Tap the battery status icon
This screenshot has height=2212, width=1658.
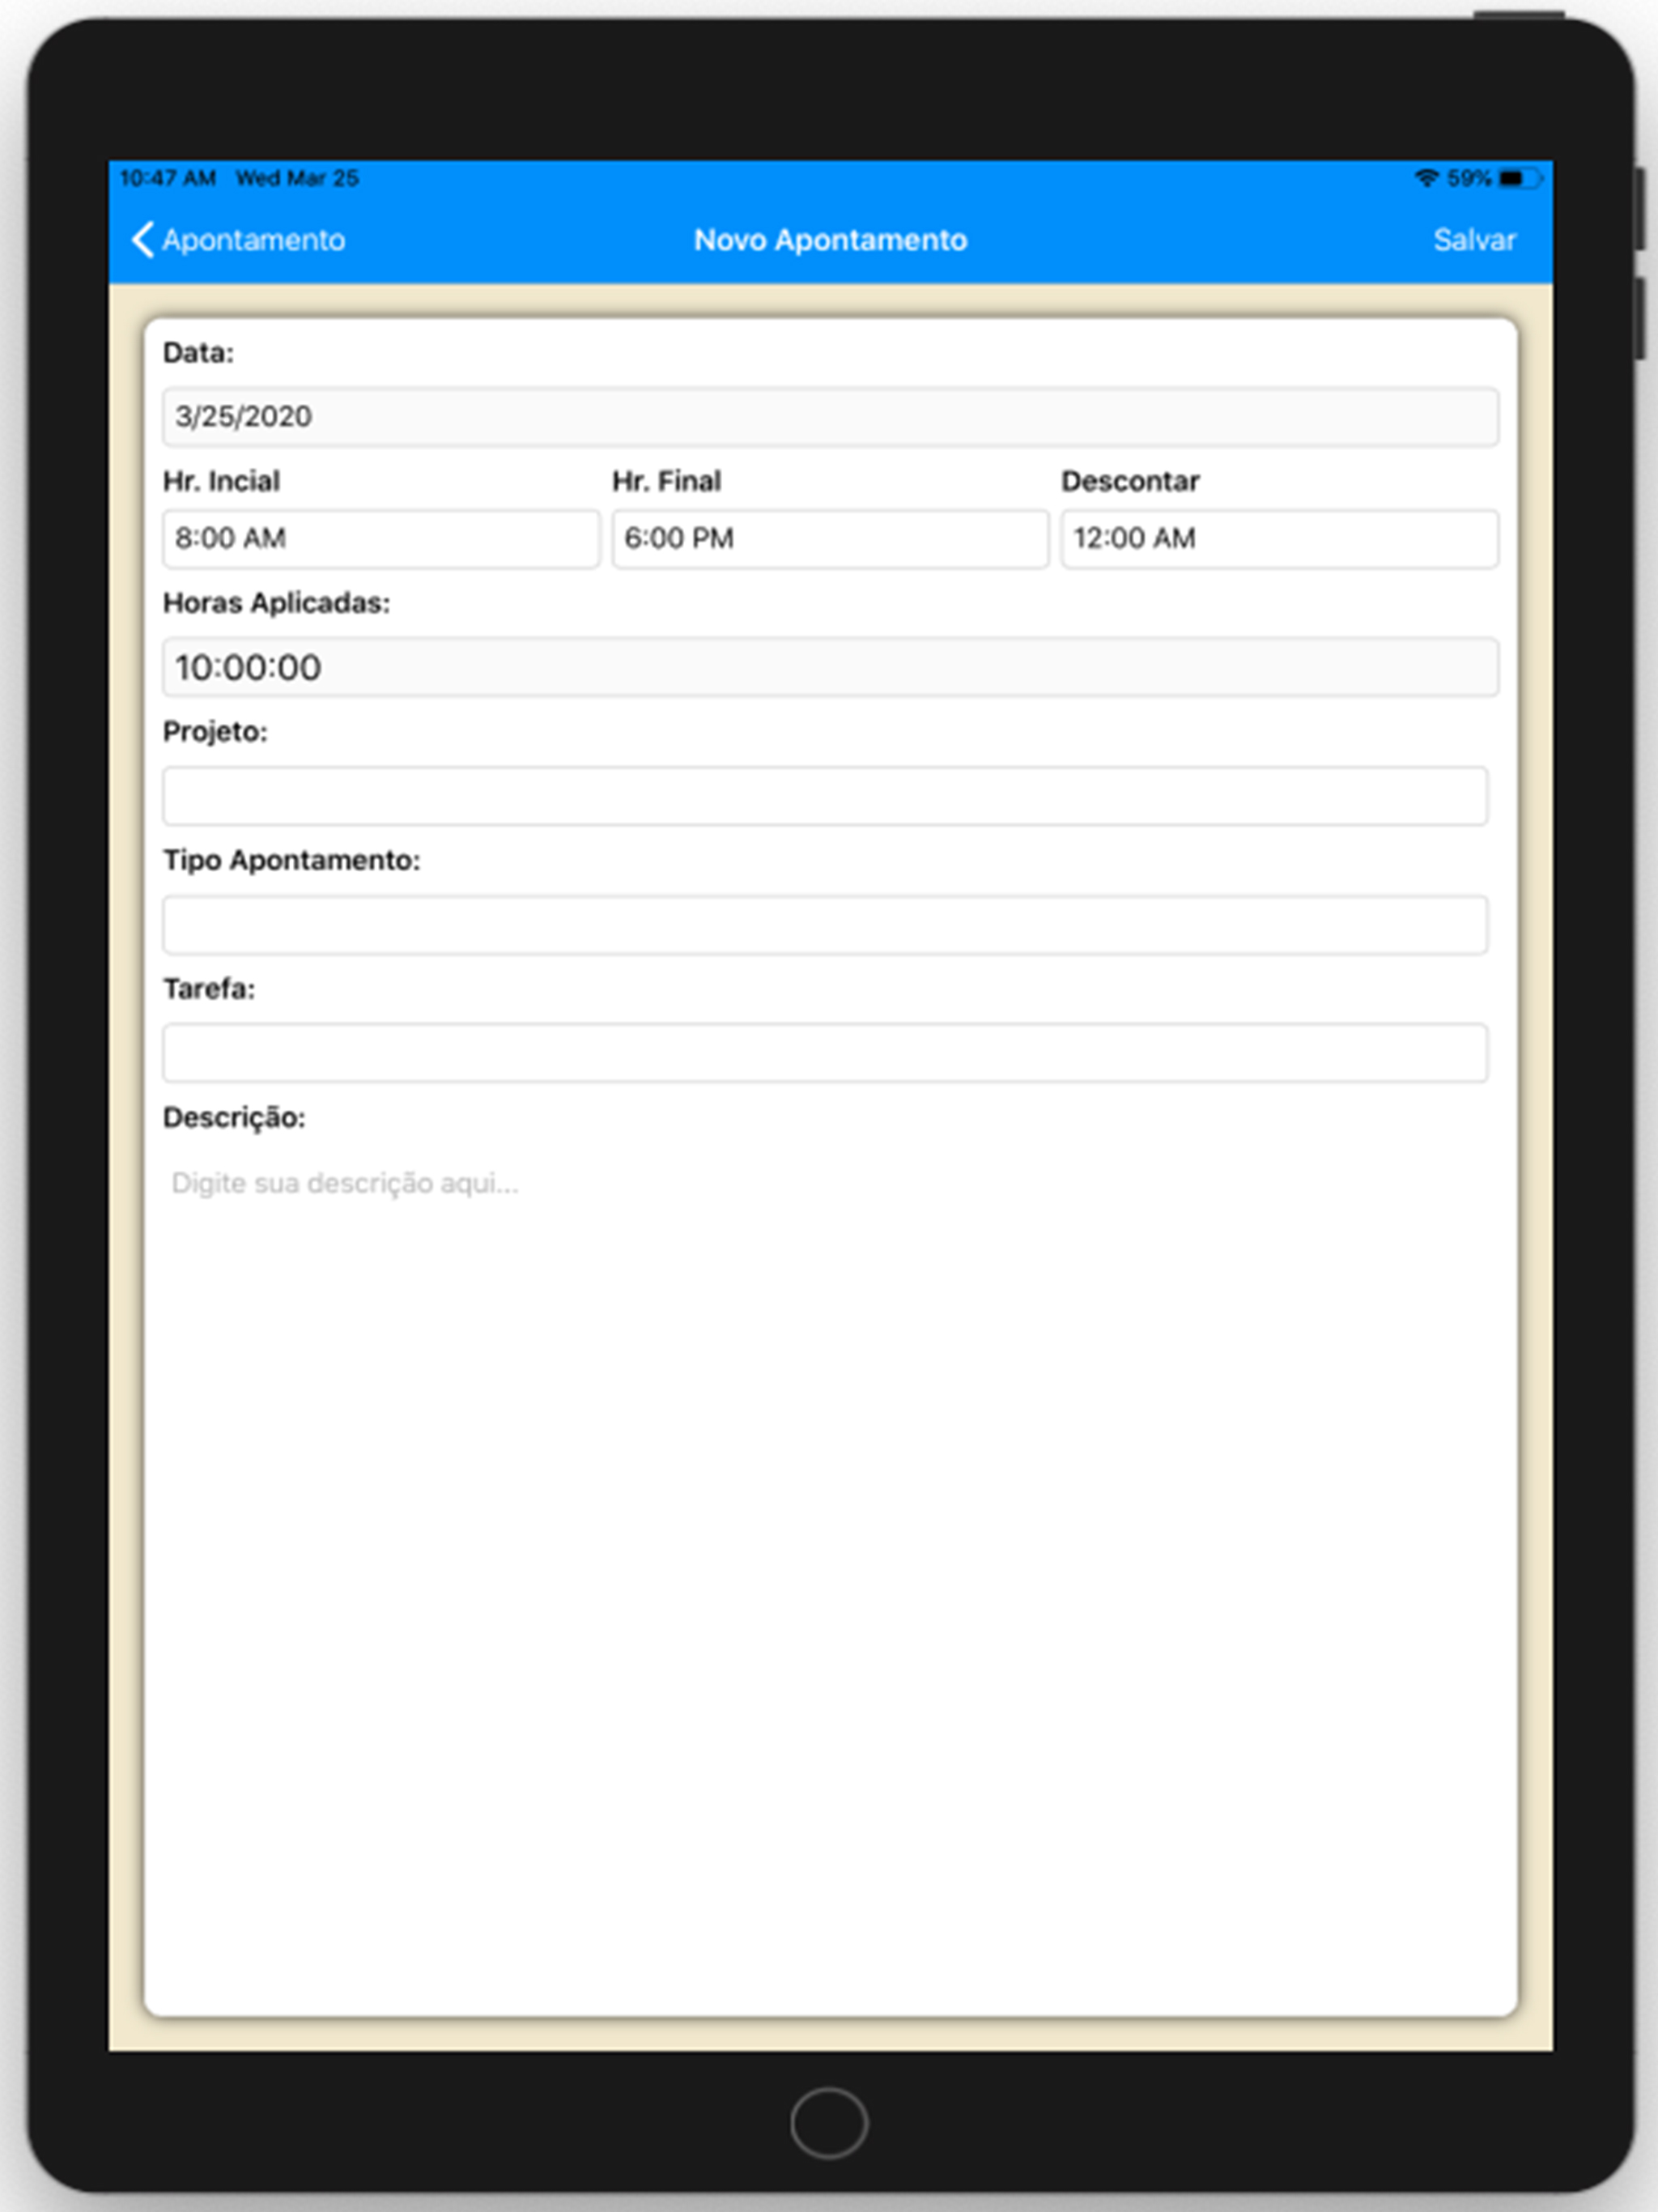pos(1520,178)
